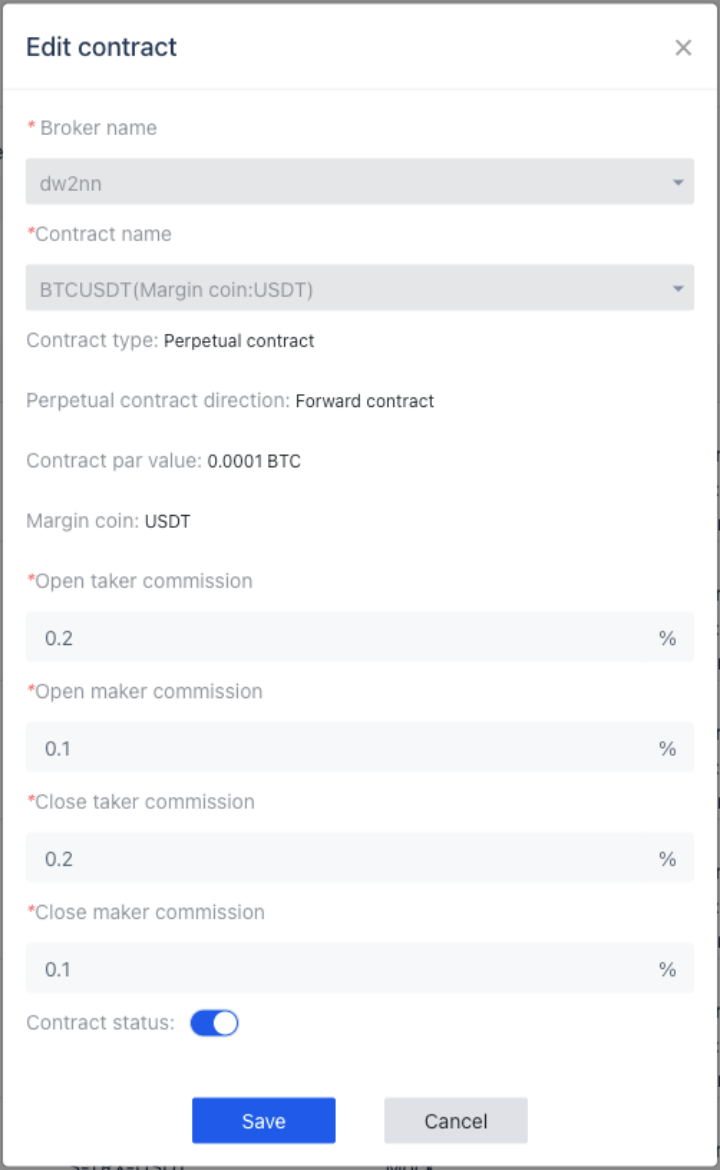
Task: Focus the Open taker commission input
Action: point(336,636)
